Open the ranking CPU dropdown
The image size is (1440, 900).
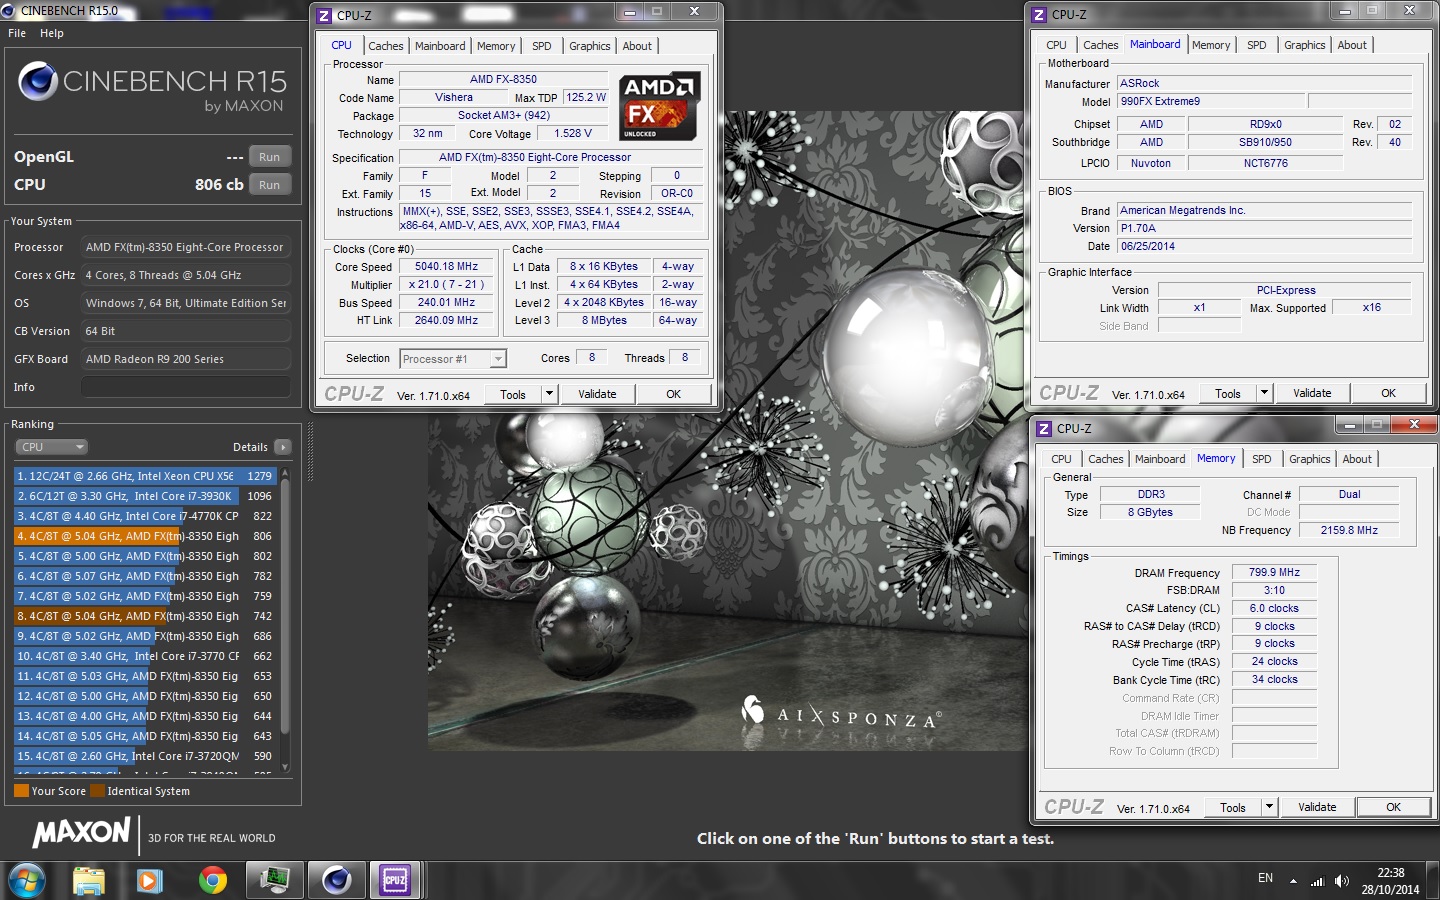click(x=52, y=447)
